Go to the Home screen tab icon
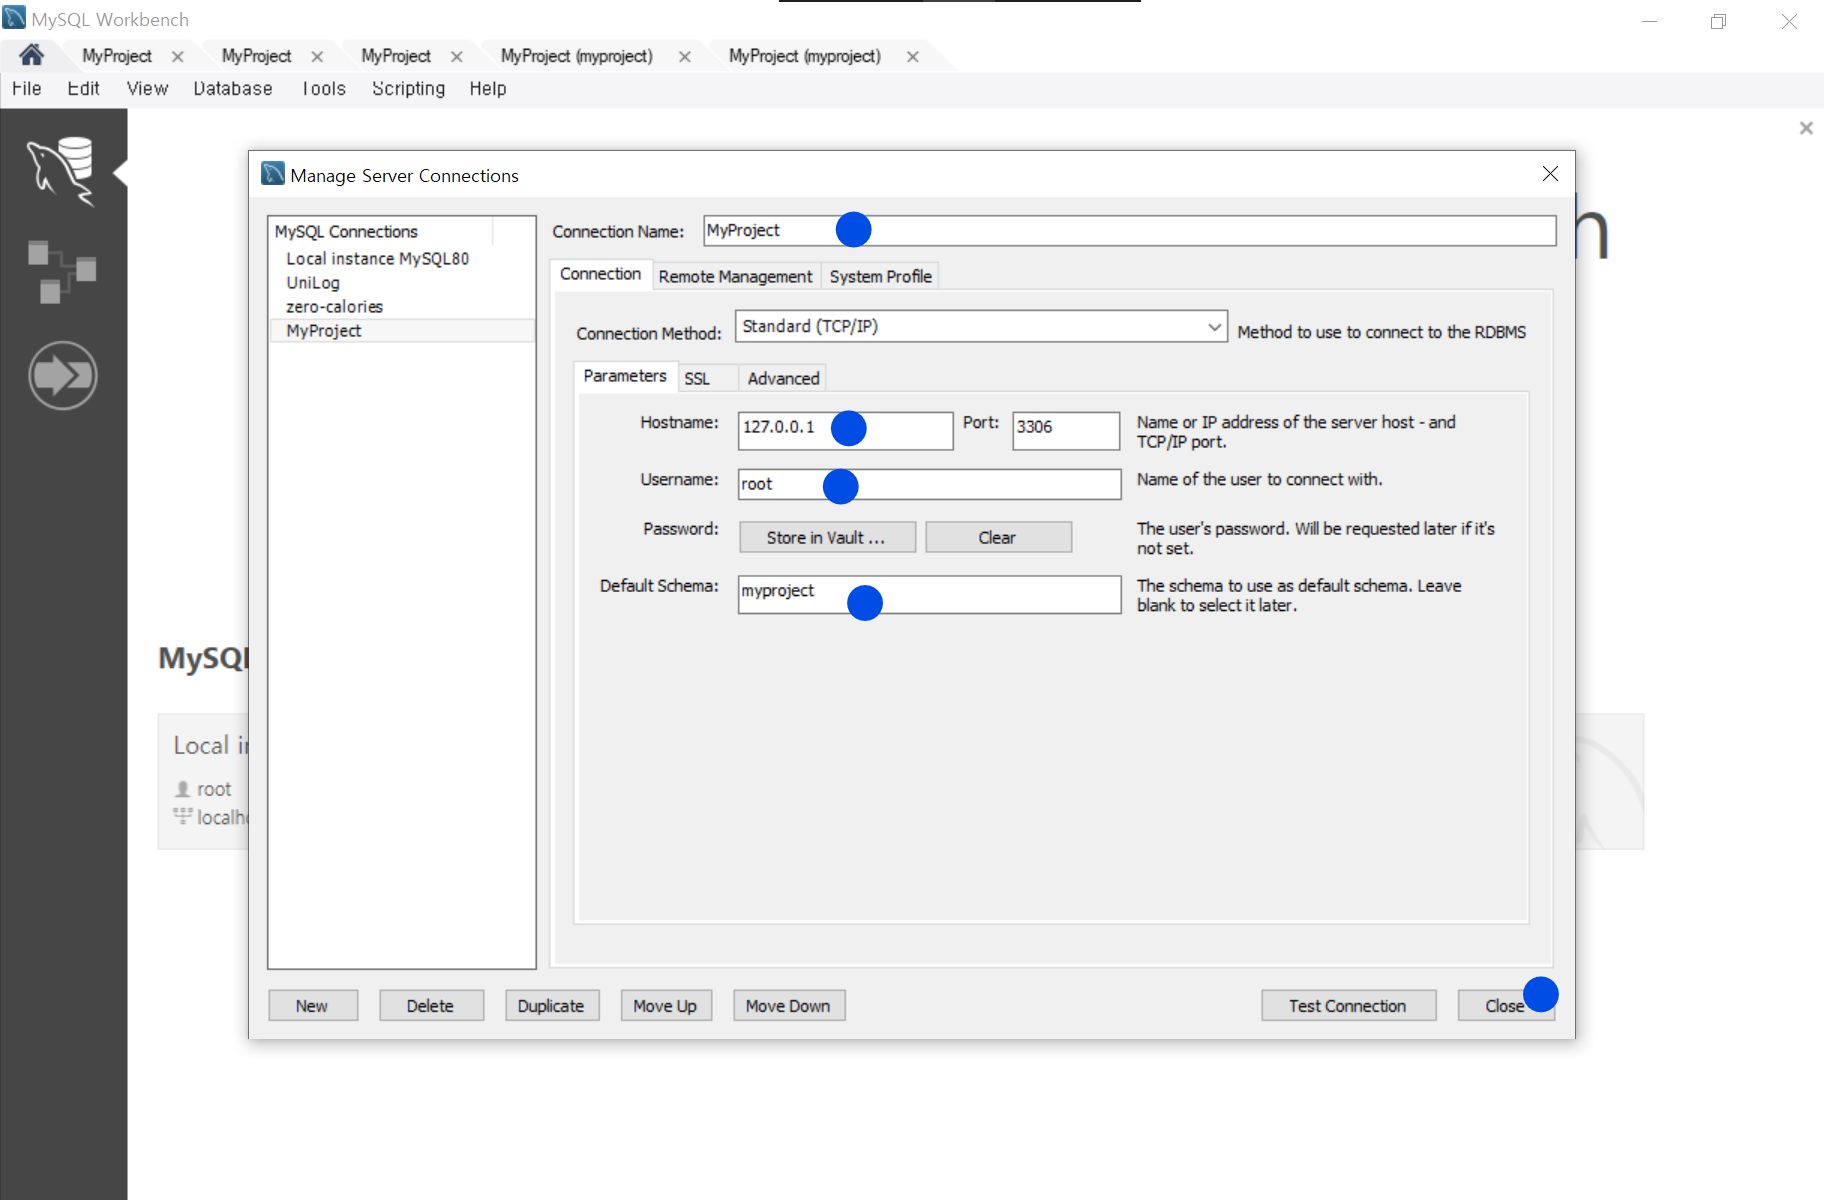Screen dimensions: 1824x1200 (x=31, y=55)
